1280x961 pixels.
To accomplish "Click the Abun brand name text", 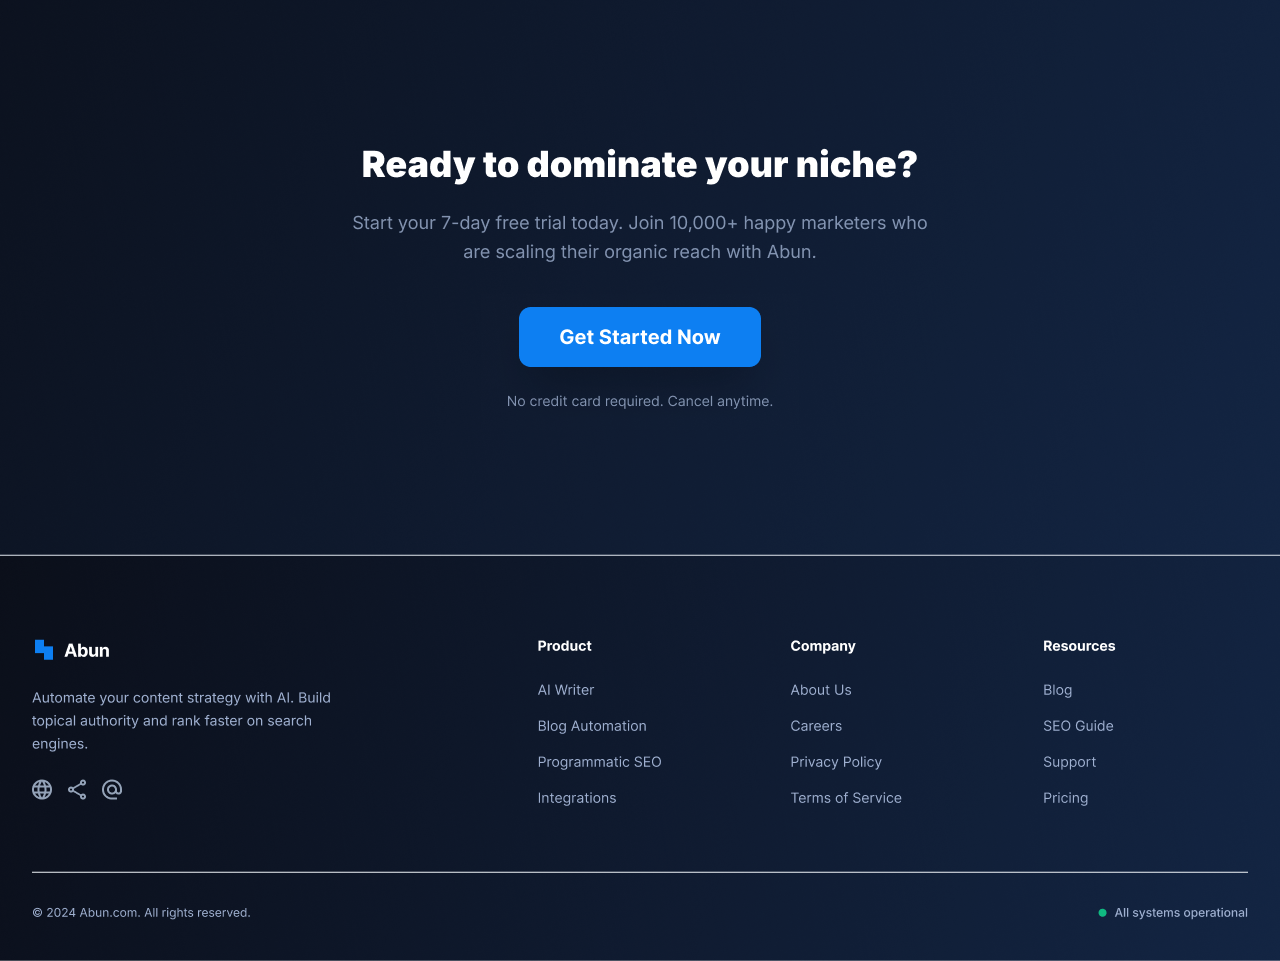I will [x=87, y=650].
